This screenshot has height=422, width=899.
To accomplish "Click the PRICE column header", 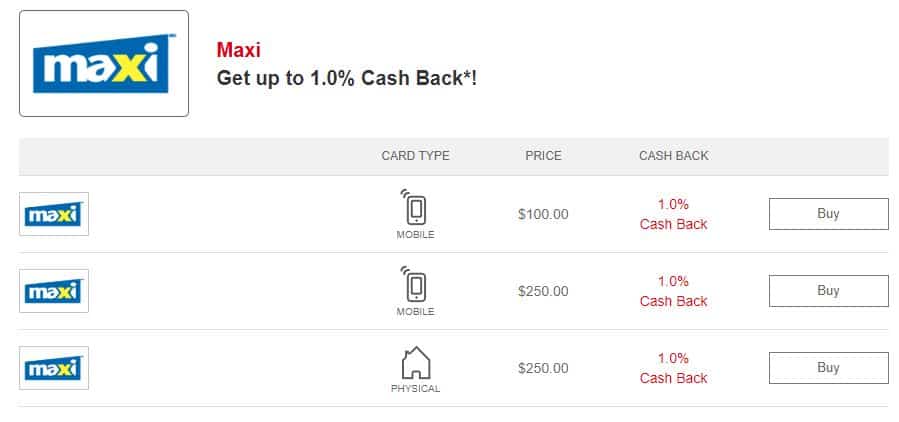I will click(543, 156).
